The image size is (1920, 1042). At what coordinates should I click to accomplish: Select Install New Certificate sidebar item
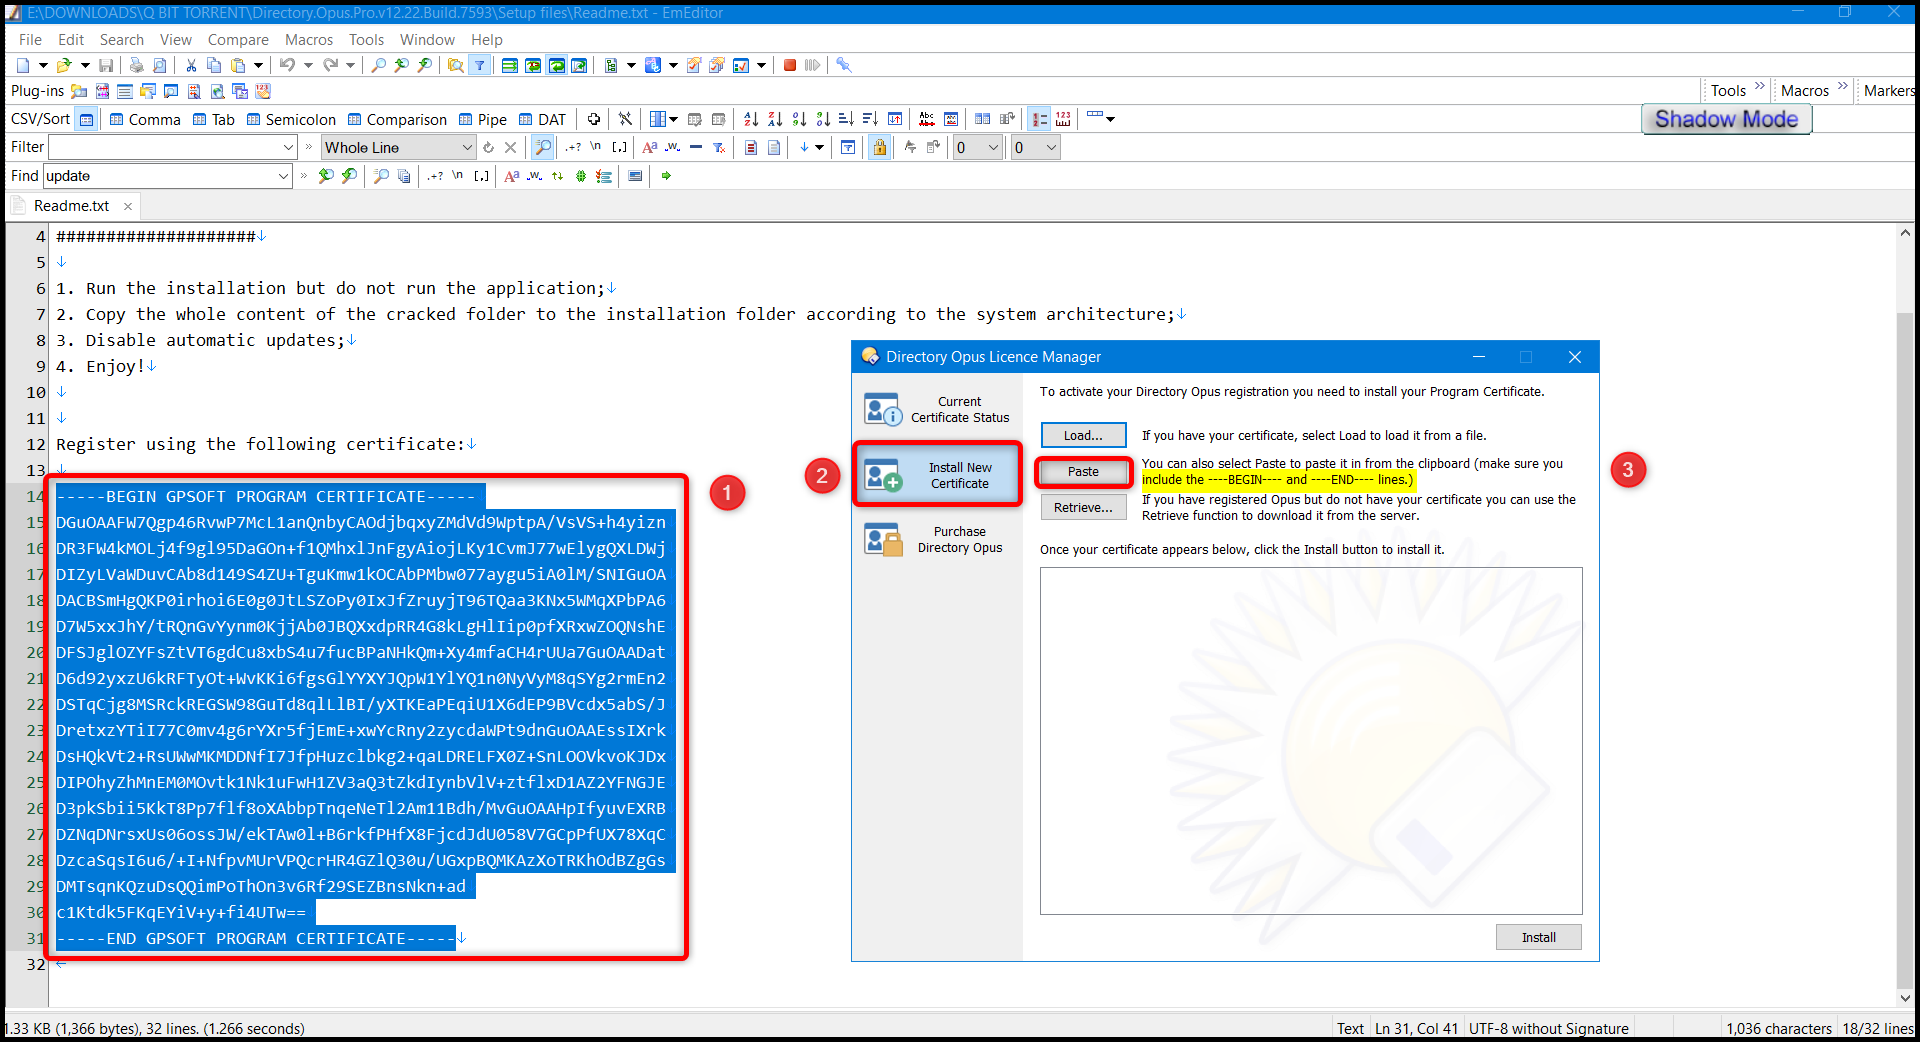pos(937,475)
